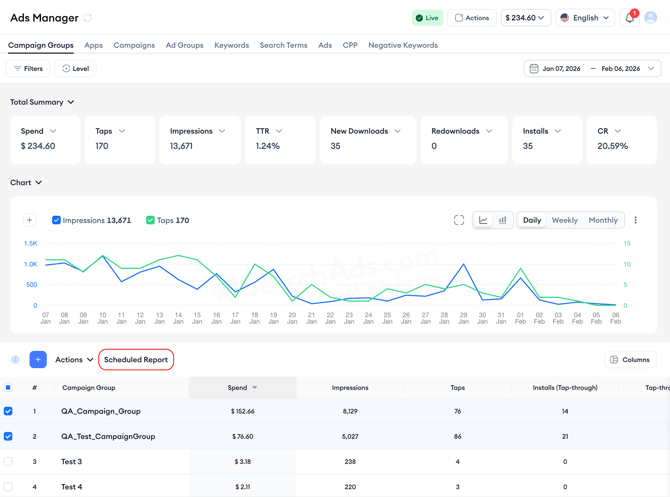Open the Filters panel
Image resolution: width=670 pixels, height=497 pixels.
coord(28,69)
